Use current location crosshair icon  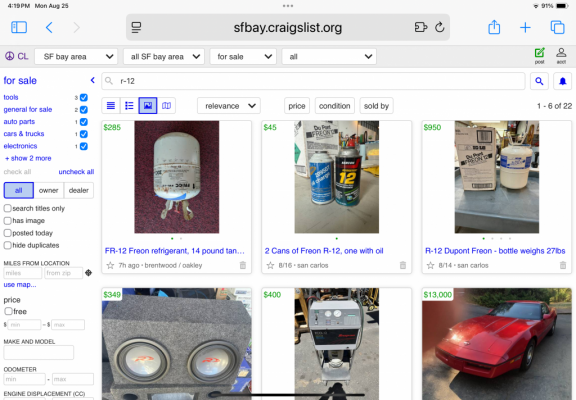89,273
